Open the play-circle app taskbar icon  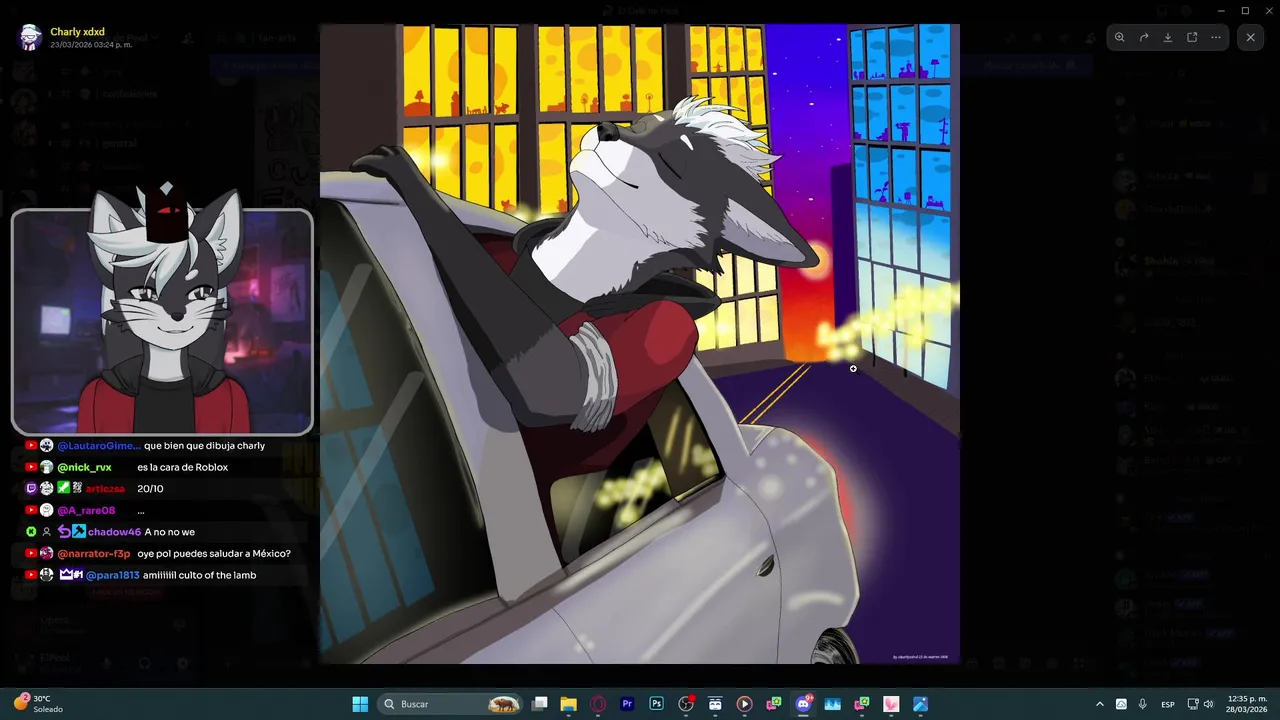[x=744, y=704]
